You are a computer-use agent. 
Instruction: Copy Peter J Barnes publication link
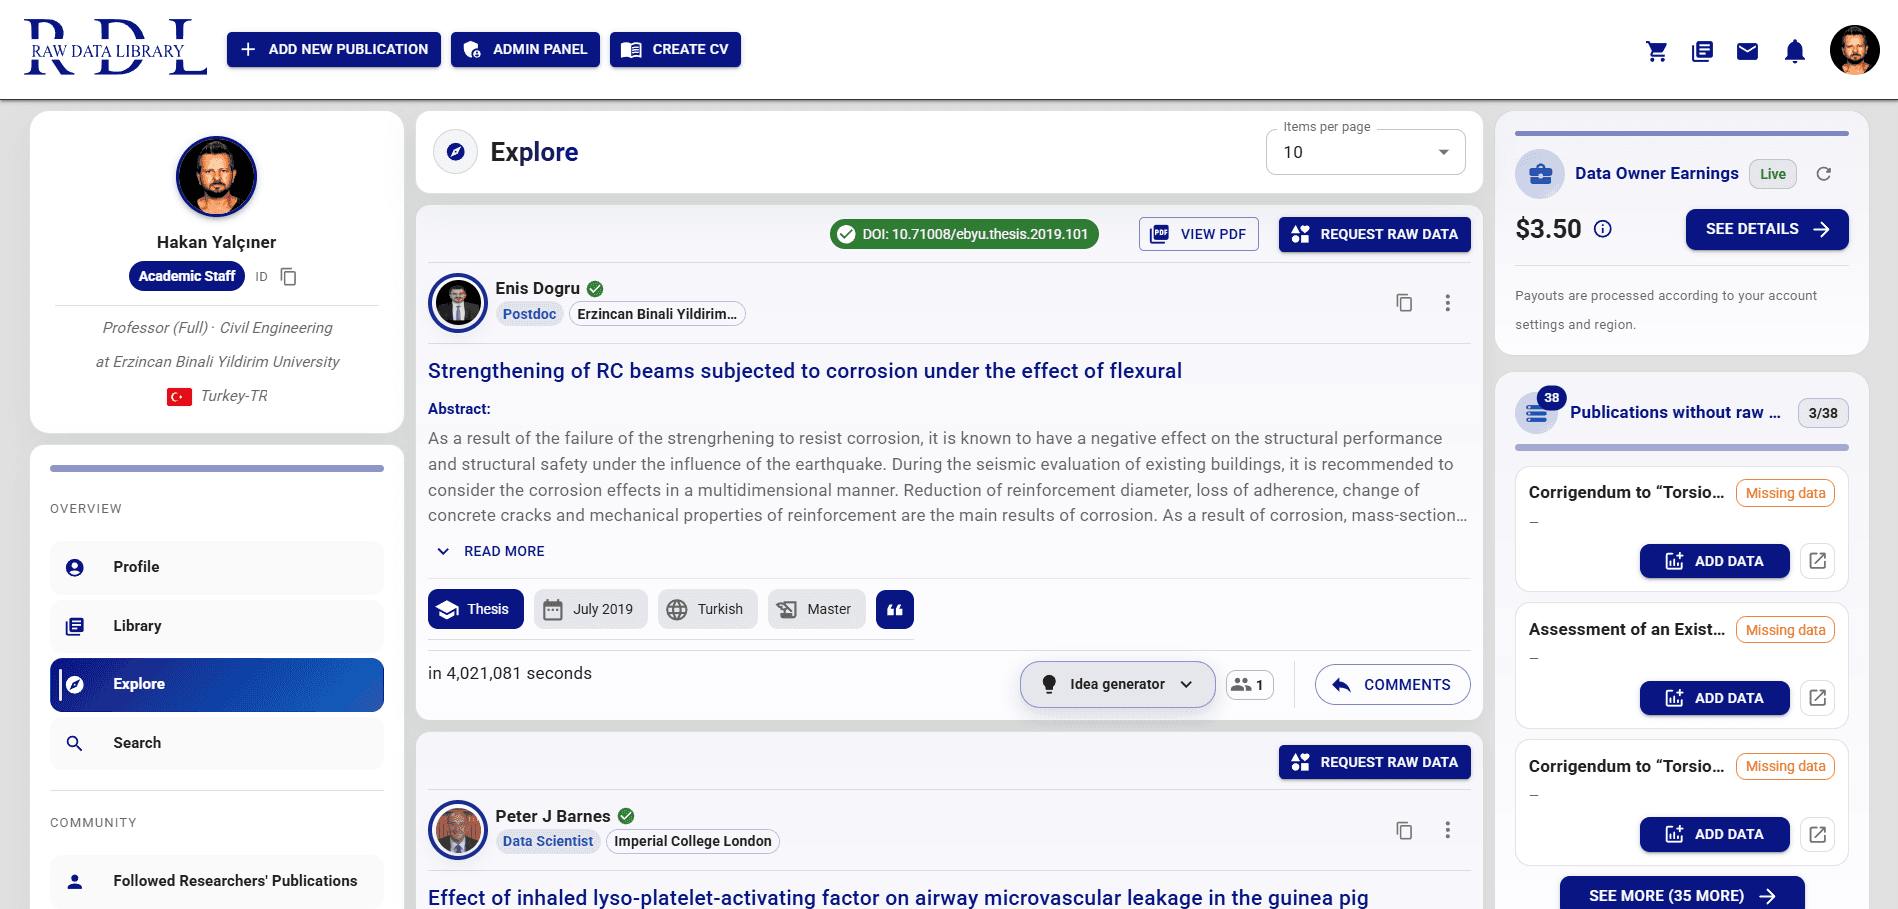tap(1404, 830)
